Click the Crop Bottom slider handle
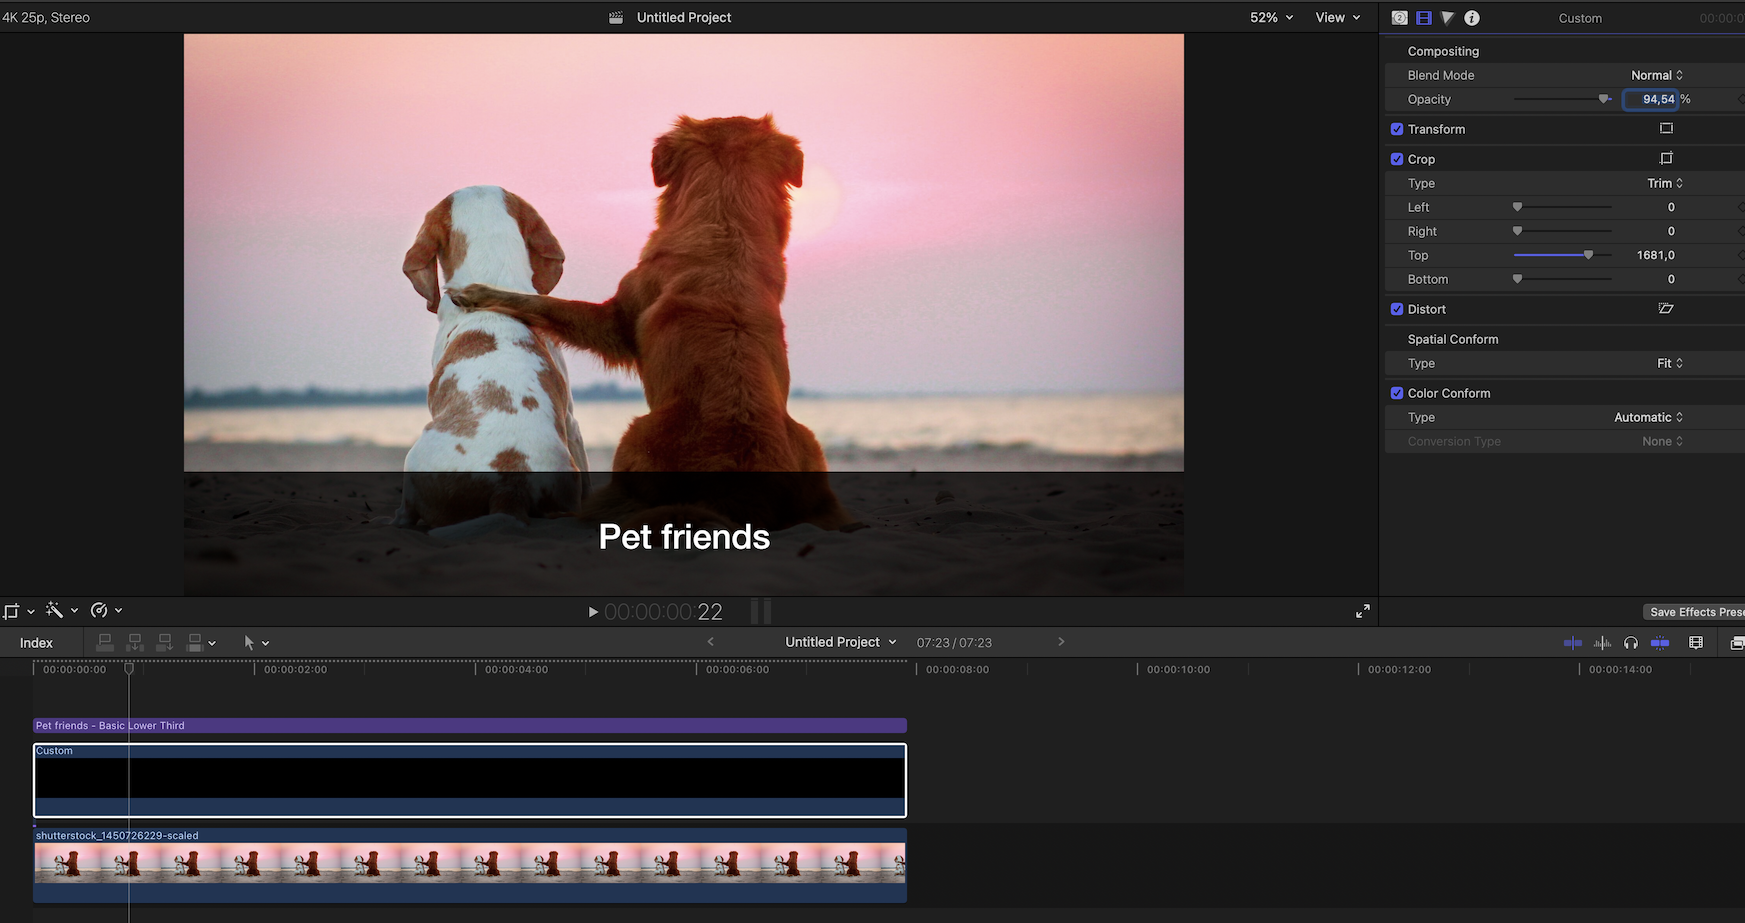 pos(1517,279)
